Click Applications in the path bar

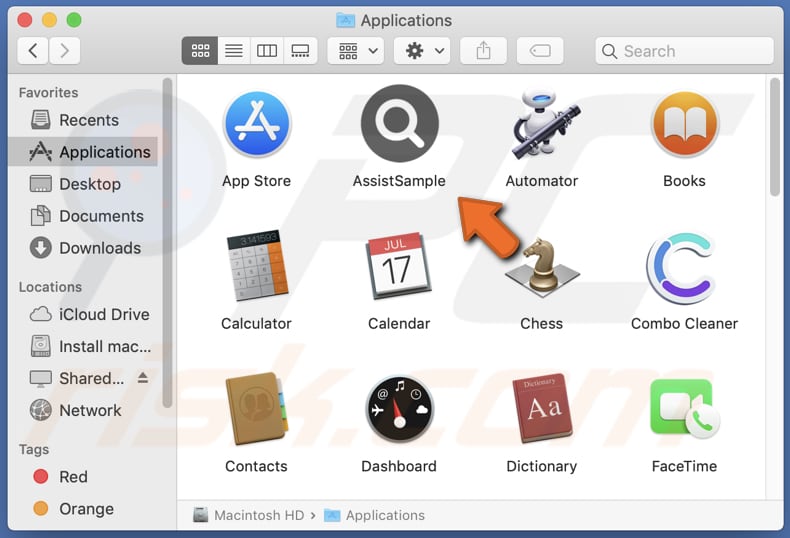pyautogui.click(x=374, y=515)
